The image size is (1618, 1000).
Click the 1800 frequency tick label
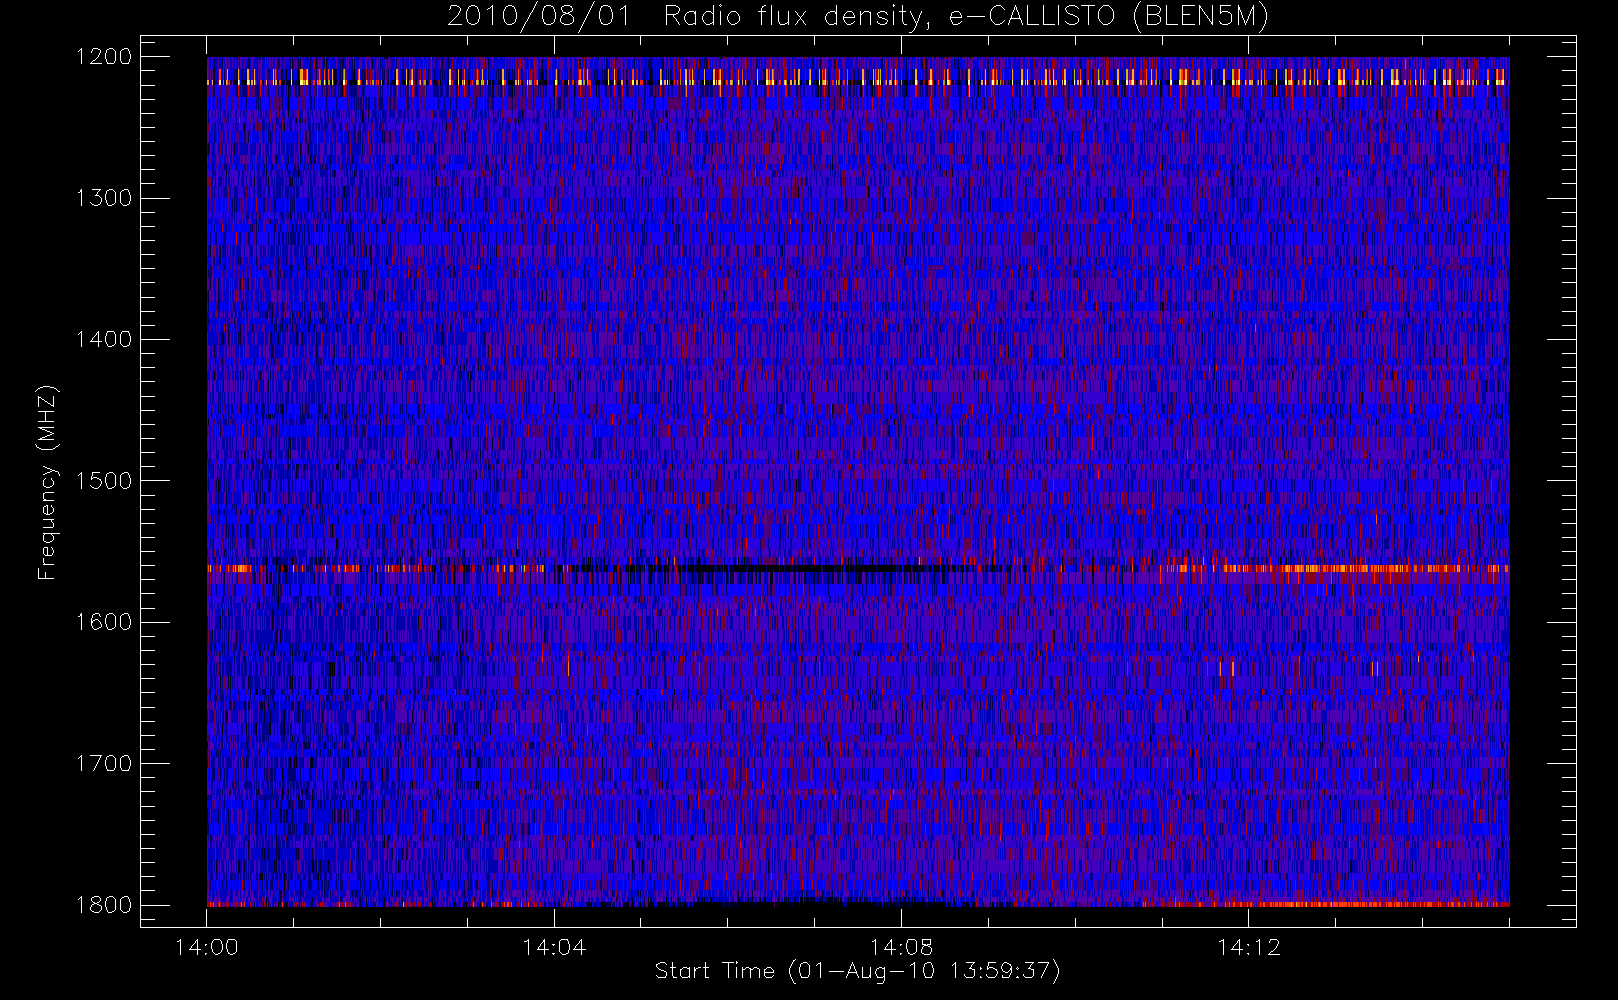pyautogui.click(x=105, y=905)
